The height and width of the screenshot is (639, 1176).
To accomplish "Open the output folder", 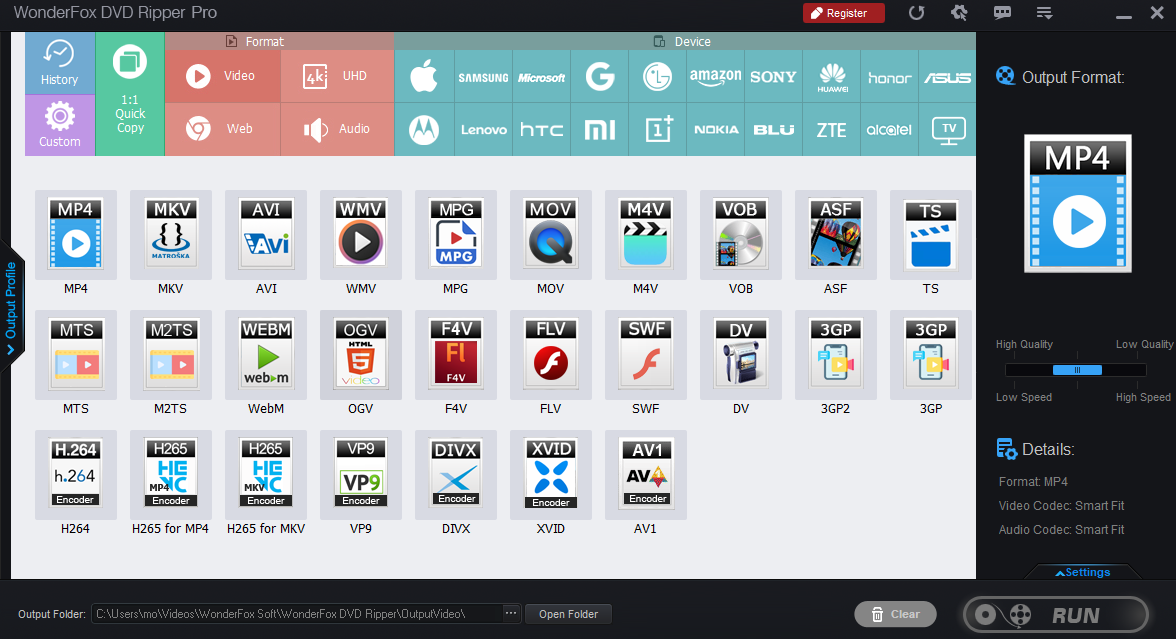I will coord(568,614).
